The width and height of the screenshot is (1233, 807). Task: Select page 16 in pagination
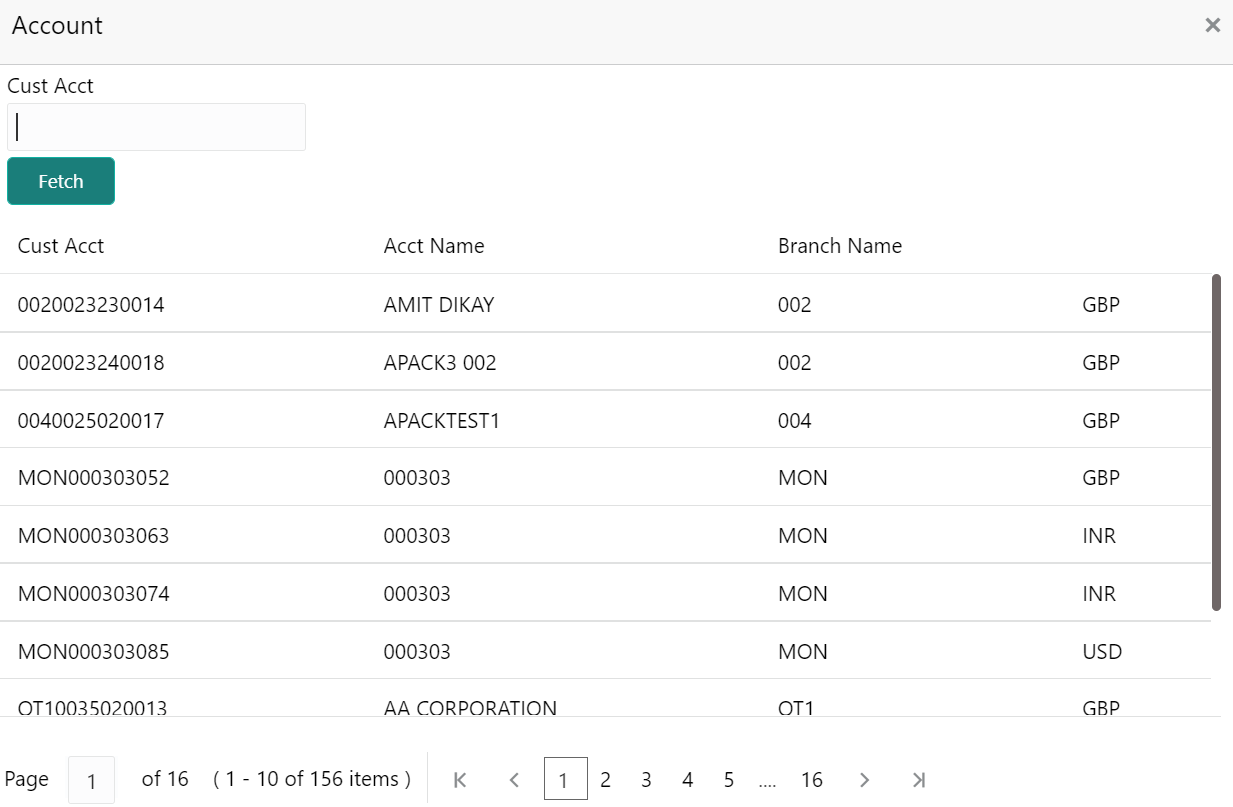(x=812, y=780)
